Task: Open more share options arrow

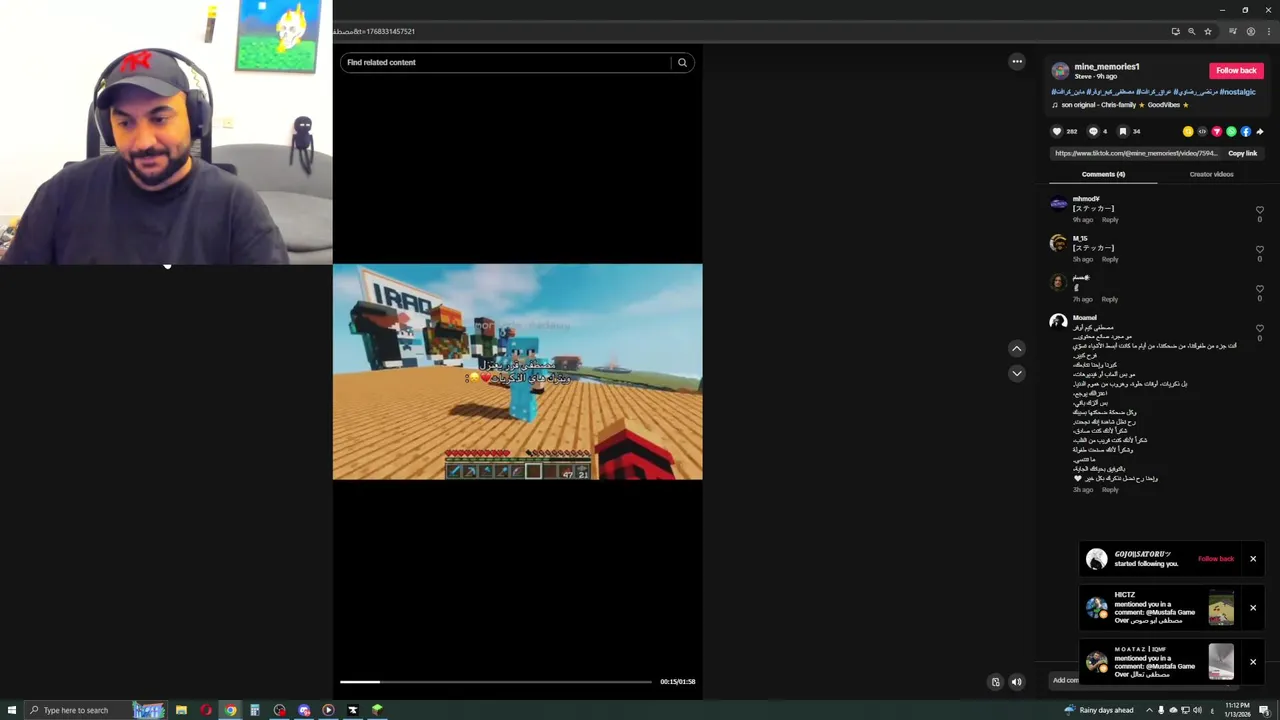Action: click(x=1260, y=131)
